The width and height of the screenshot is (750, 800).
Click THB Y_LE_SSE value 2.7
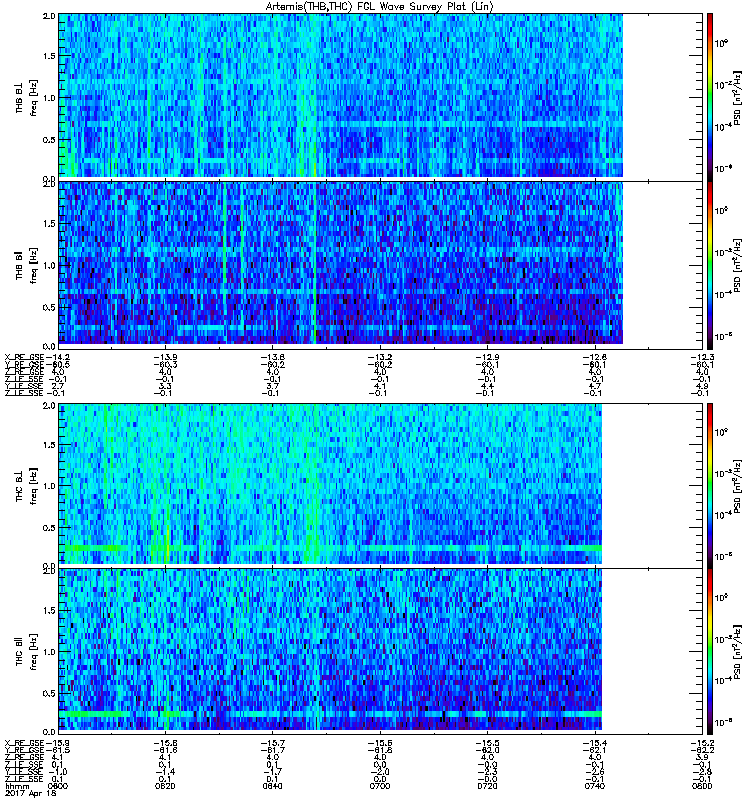point(58,386)
